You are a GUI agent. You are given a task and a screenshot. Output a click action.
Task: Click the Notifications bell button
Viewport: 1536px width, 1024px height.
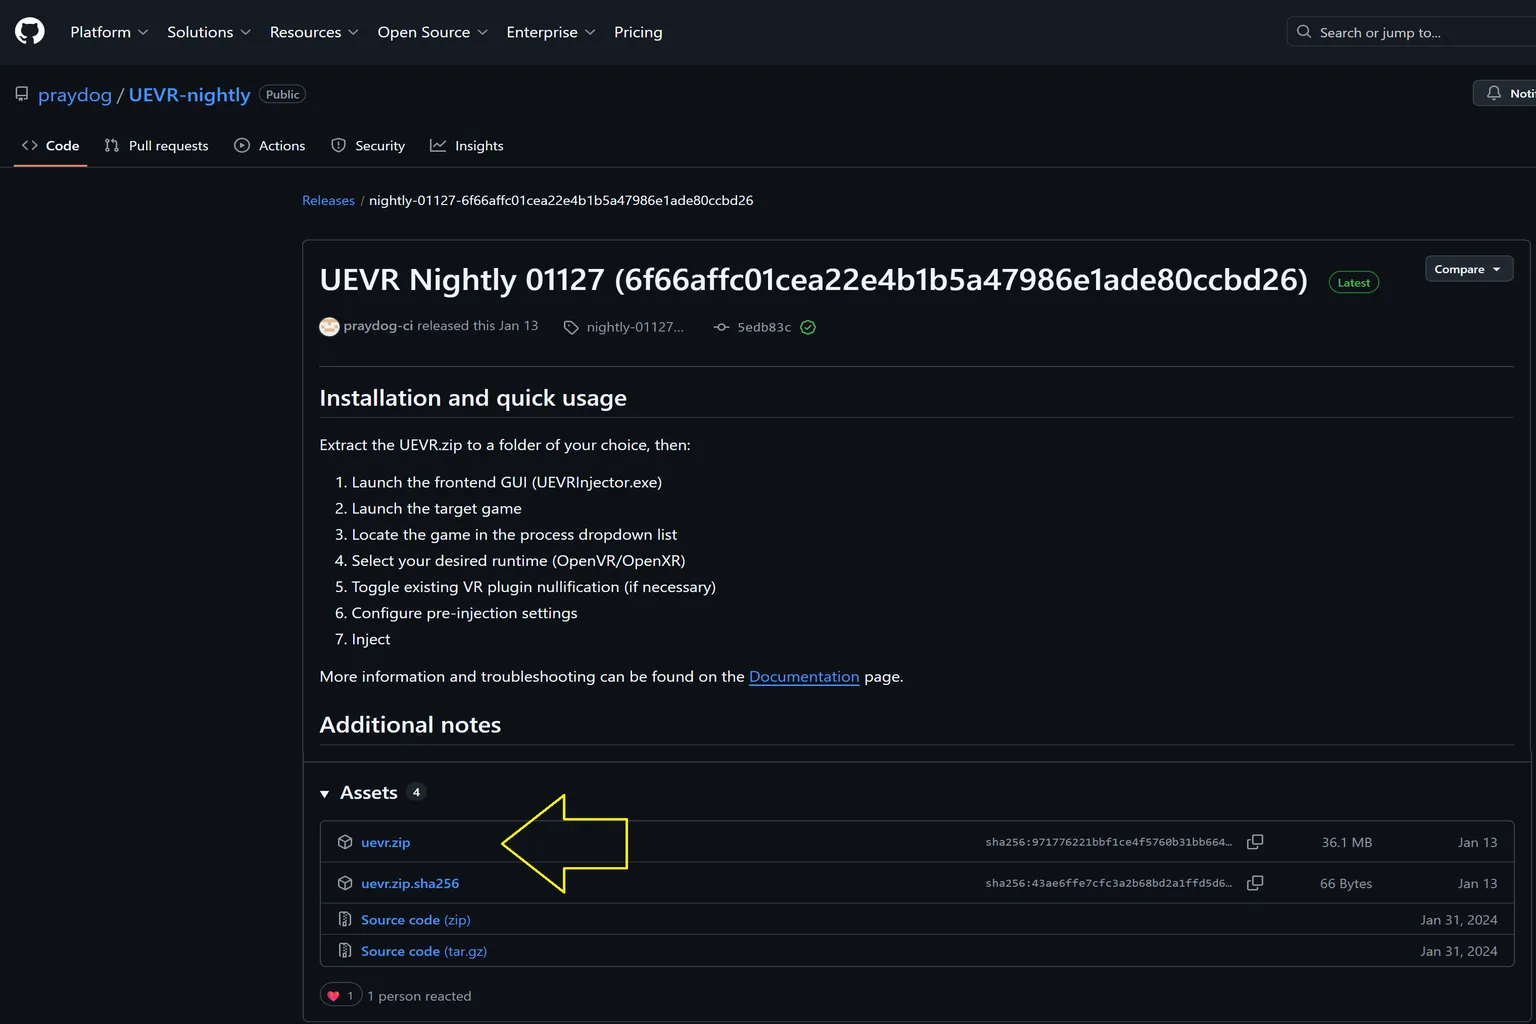[x=1505, y=93]
